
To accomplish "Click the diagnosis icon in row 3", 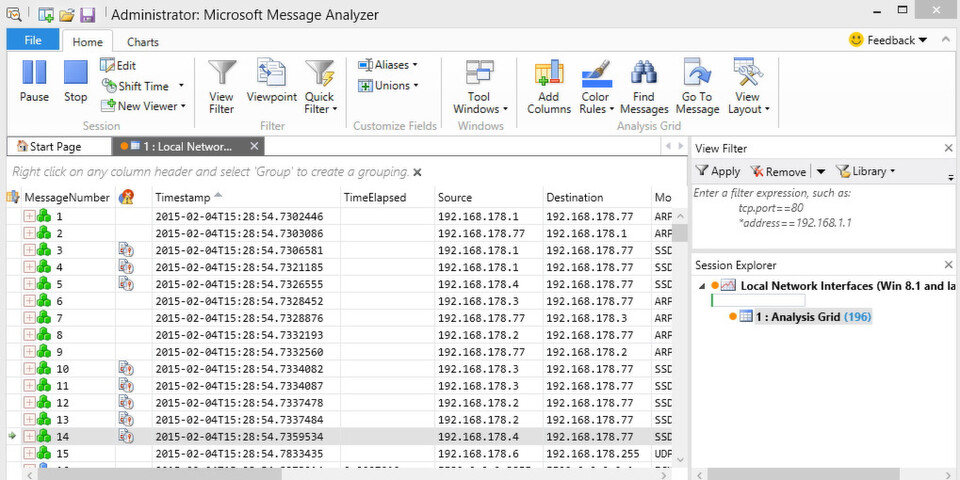I will [126, 250].
